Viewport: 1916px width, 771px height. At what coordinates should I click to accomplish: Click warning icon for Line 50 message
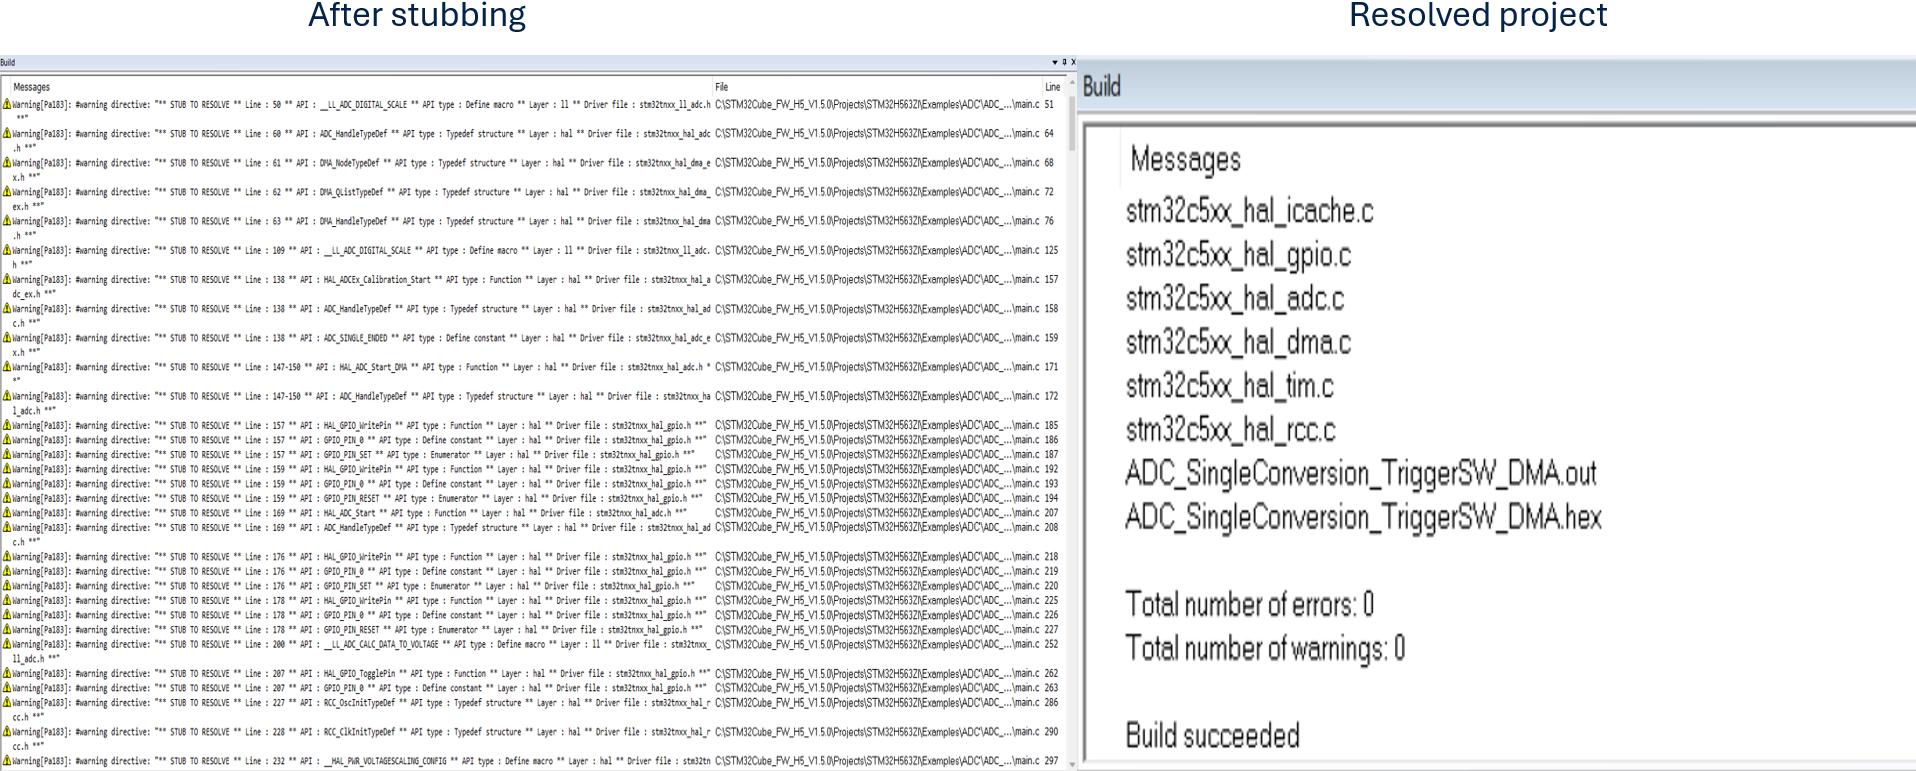click(x=7, y=104)
